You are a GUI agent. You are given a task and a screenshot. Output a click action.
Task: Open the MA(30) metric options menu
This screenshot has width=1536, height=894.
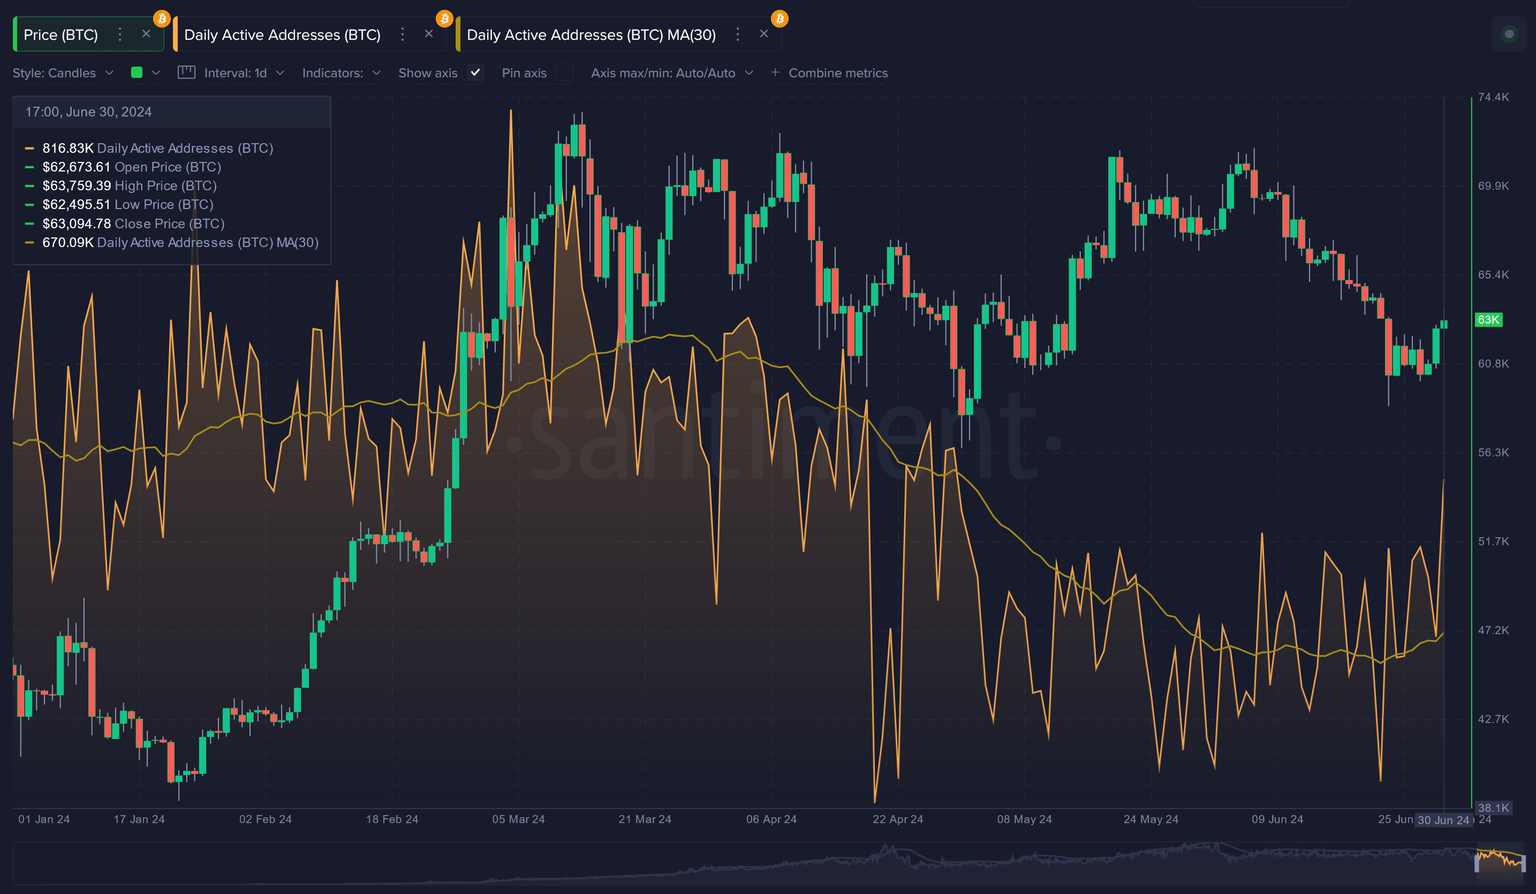pos(738,33)
